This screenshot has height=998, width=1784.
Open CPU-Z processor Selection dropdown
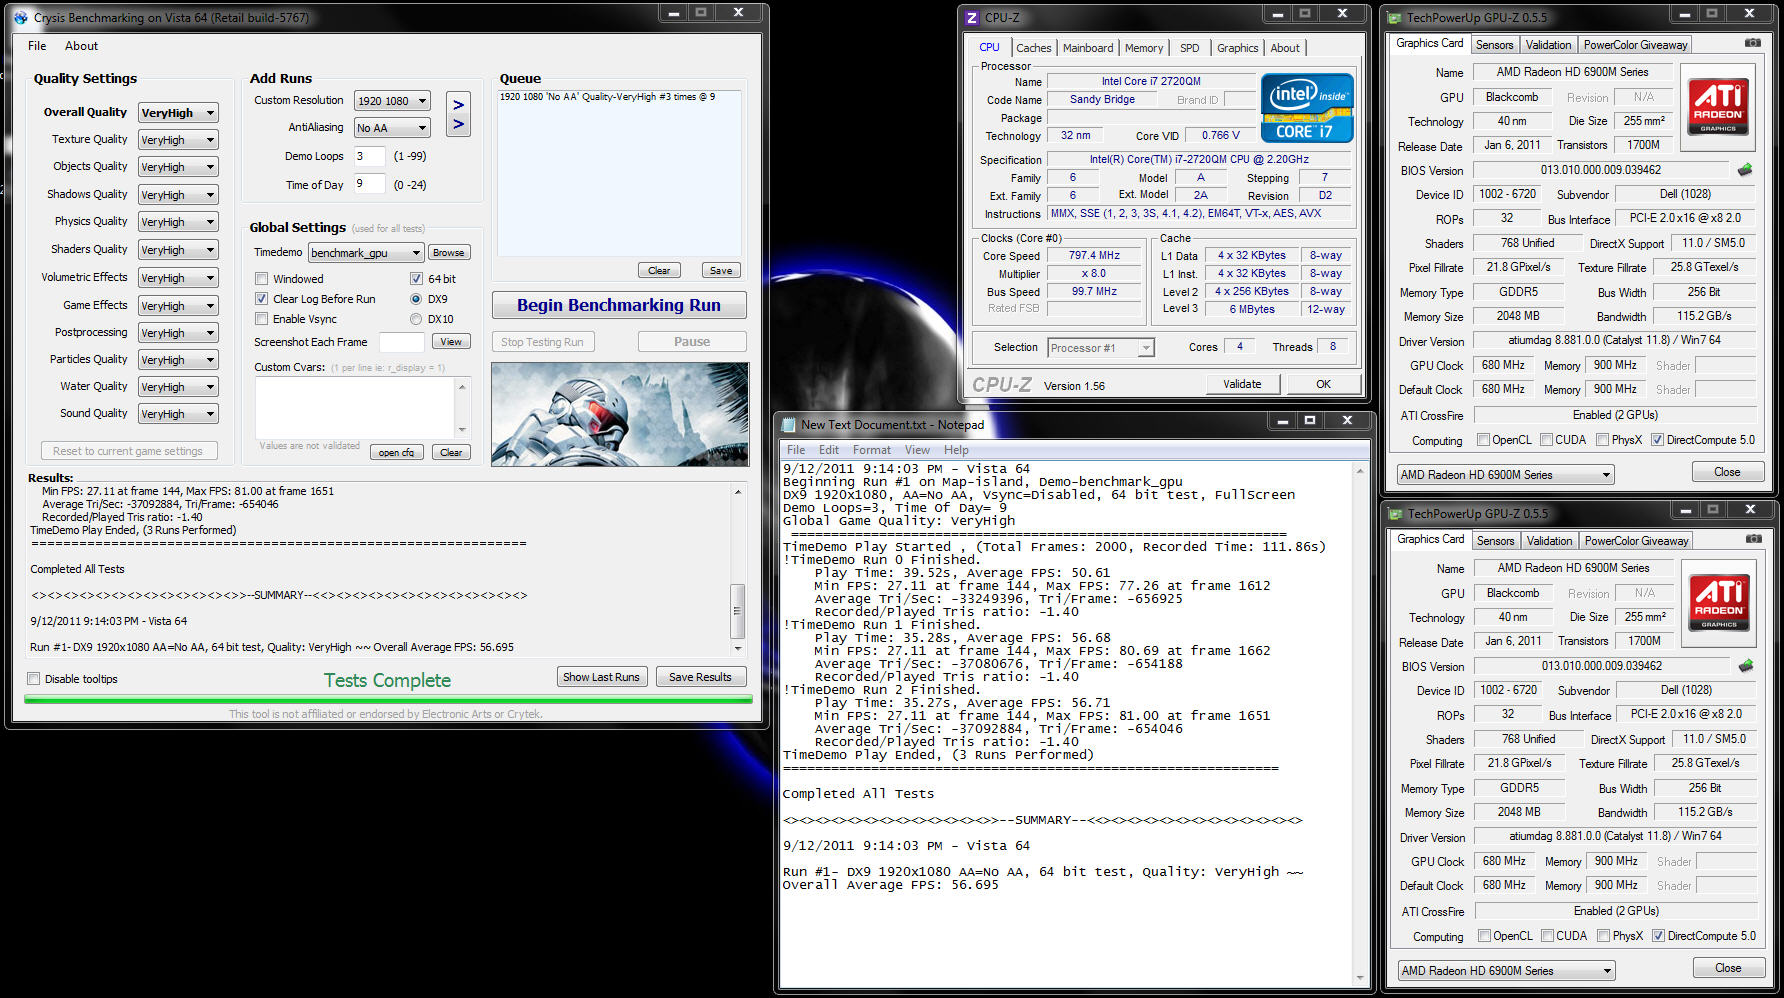1101,348
